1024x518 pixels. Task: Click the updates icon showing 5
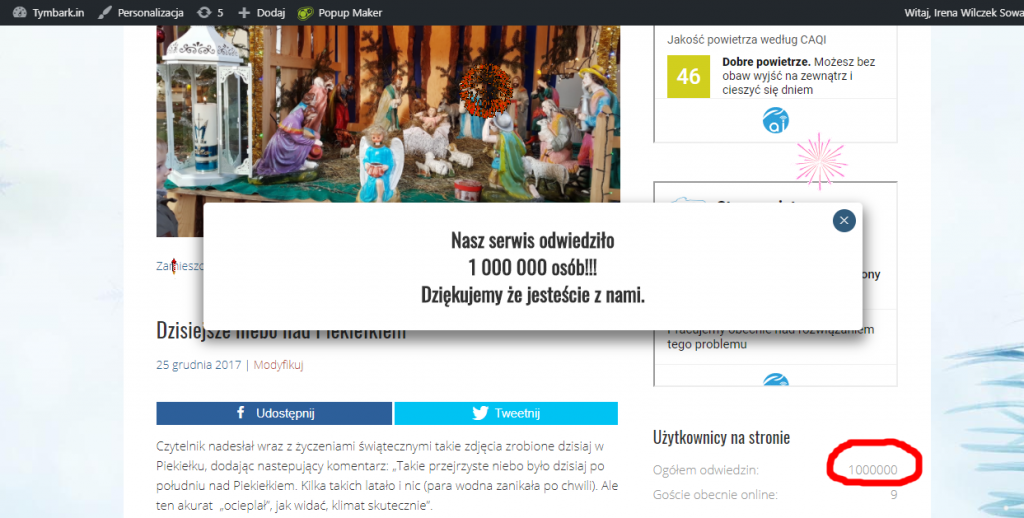[x=211, y=13]
